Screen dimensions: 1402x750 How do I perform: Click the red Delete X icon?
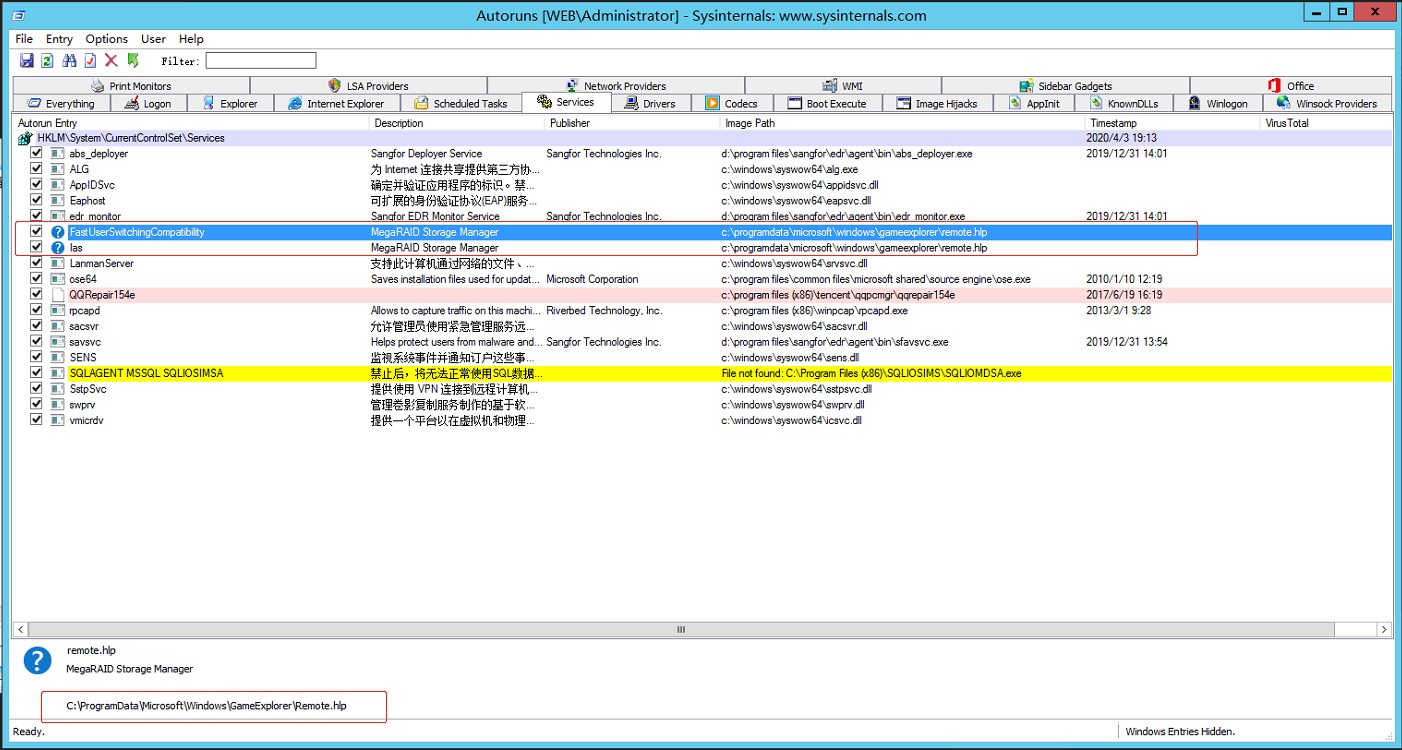coord(111,61)
